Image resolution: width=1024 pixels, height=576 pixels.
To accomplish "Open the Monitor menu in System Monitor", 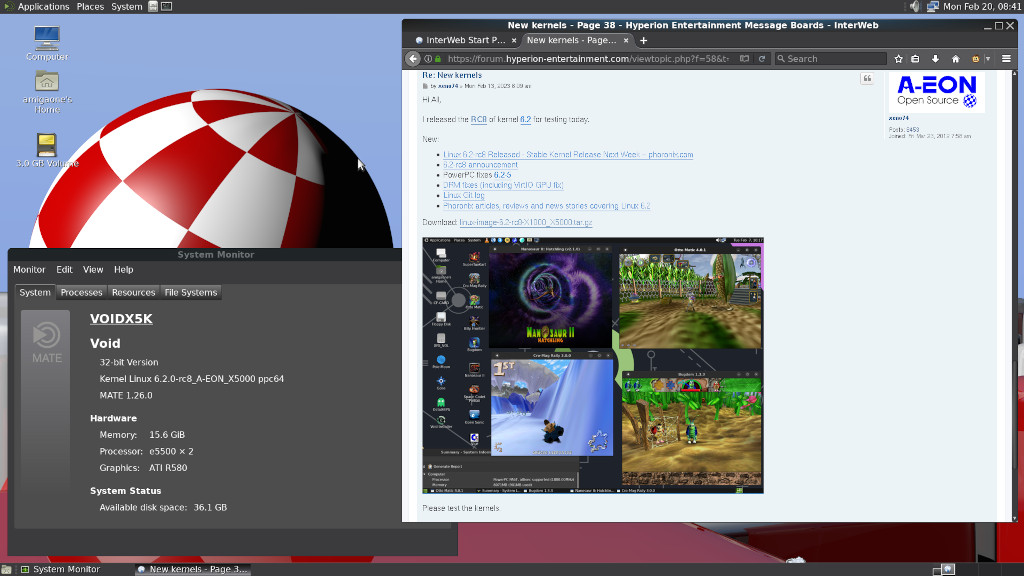I will [x=29, y=270].
